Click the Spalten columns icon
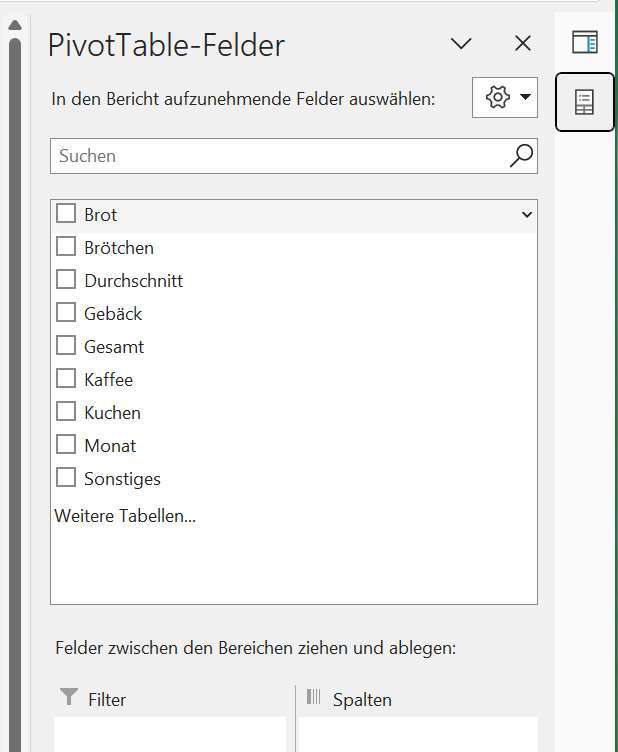The height and width of the screenshot is (752, 618). pos(313,697)
